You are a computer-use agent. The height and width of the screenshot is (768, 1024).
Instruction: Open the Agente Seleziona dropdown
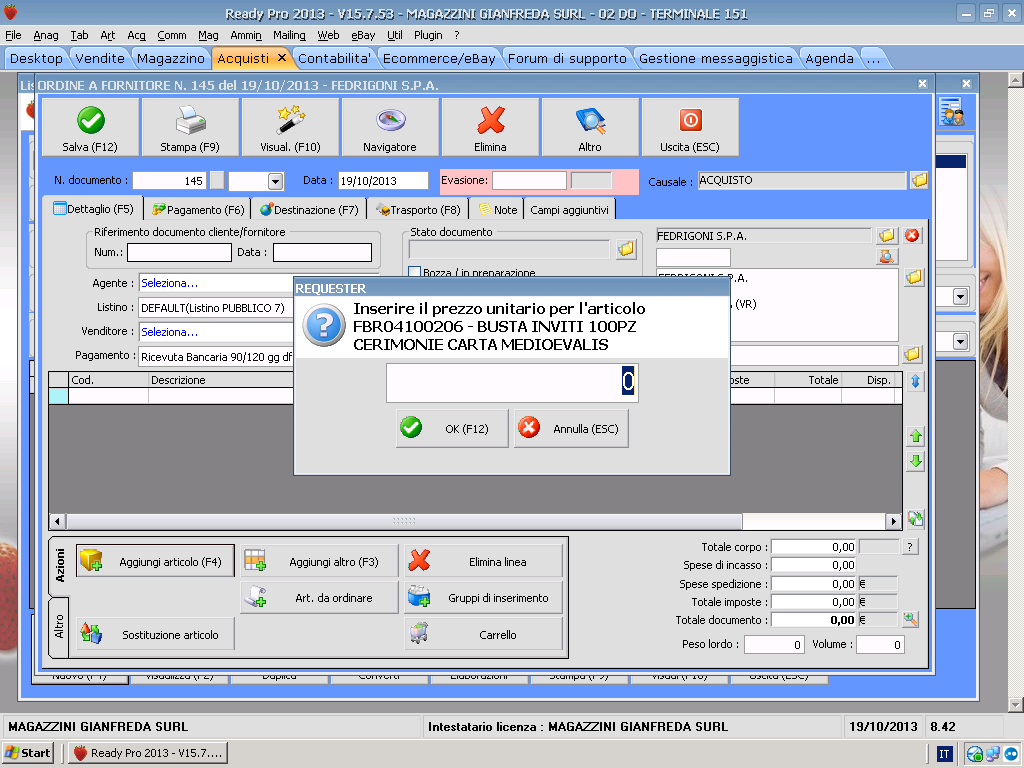click(x=215, y=283)
